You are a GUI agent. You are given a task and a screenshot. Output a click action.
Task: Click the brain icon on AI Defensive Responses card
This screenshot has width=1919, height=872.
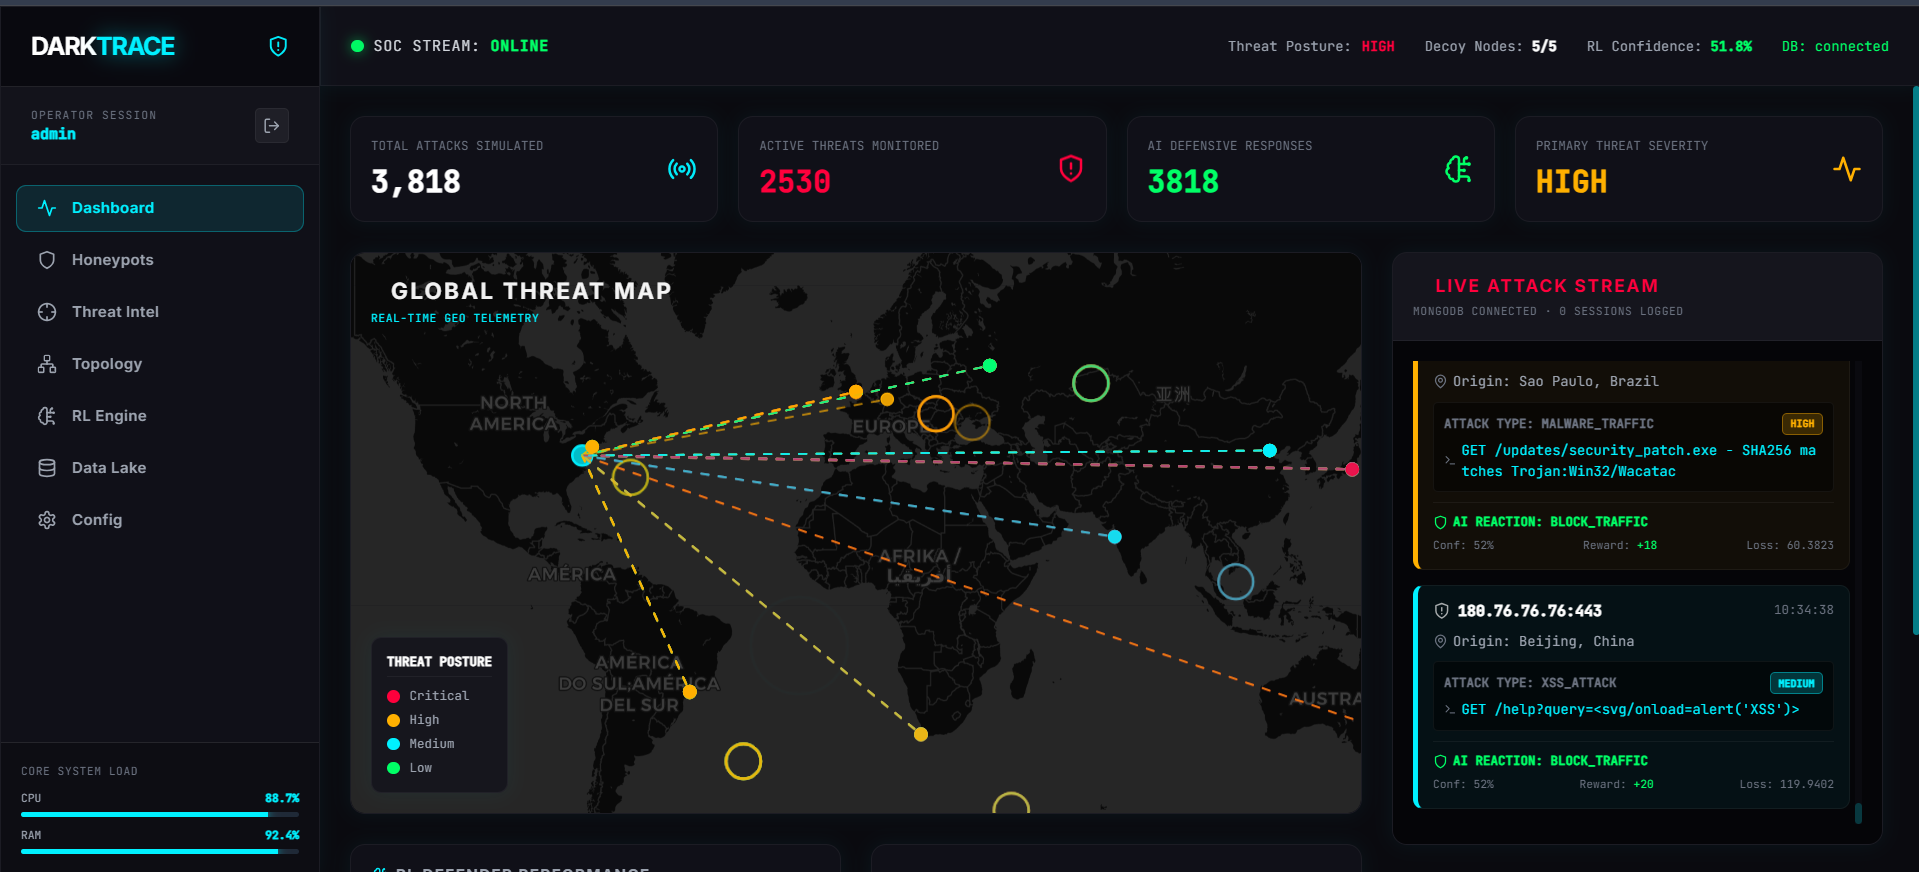coord(1458,169)
